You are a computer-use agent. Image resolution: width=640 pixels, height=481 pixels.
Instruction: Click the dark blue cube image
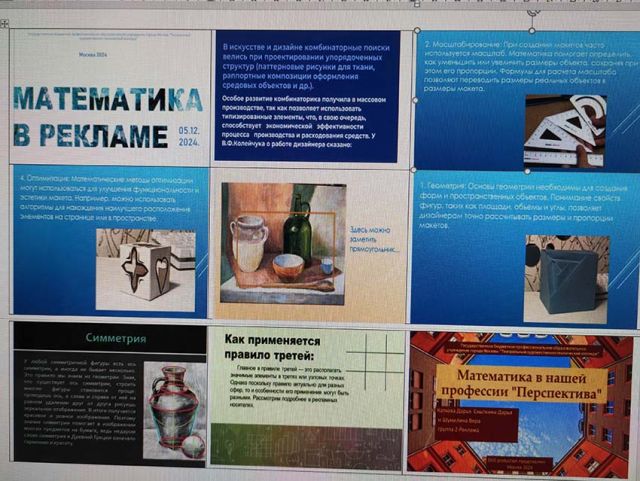[567, 271]
